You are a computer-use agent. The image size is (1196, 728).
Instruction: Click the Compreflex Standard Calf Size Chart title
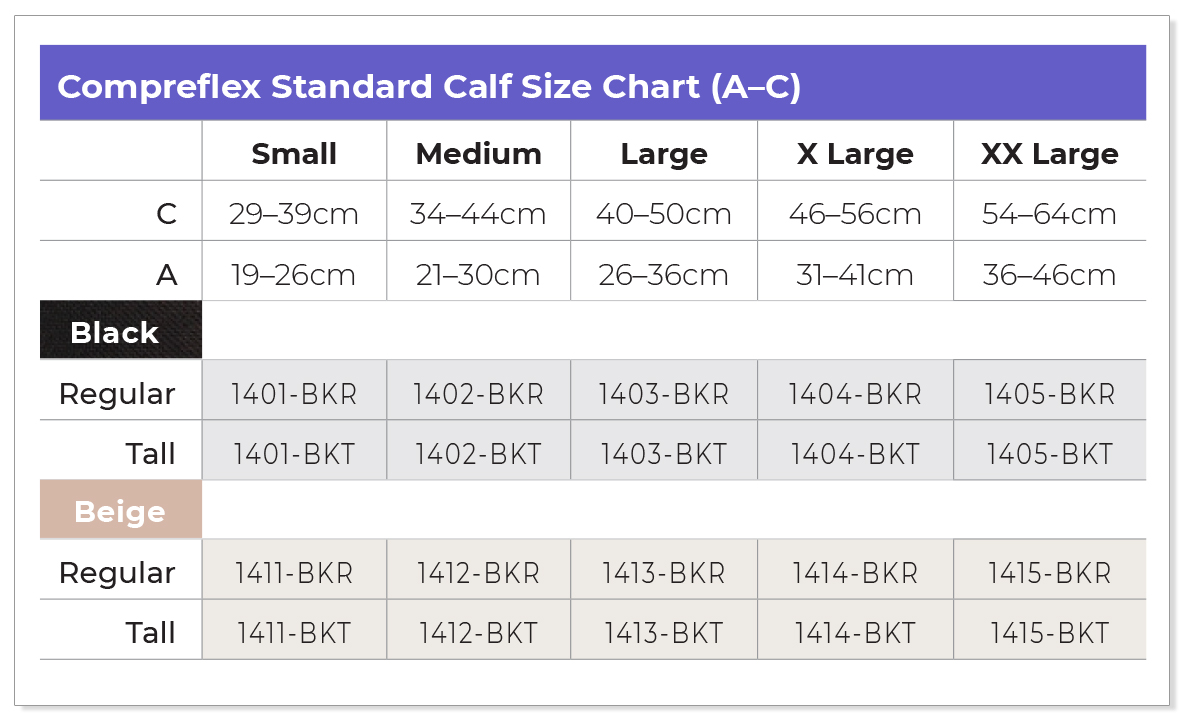coord(429,86)
